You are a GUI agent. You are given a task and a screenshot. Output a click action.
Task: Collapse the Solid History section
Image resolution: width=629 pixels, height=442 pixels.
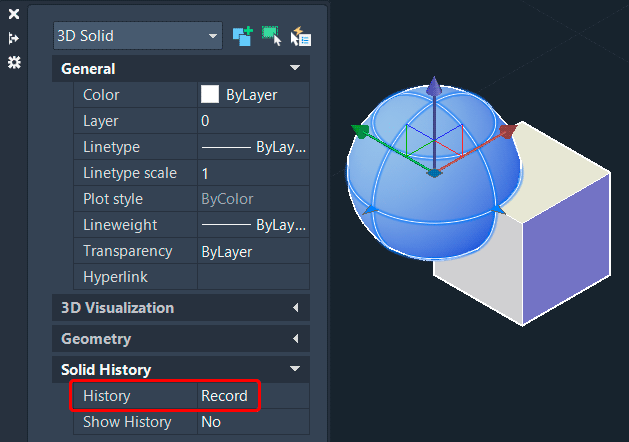[x=295, y=369]
